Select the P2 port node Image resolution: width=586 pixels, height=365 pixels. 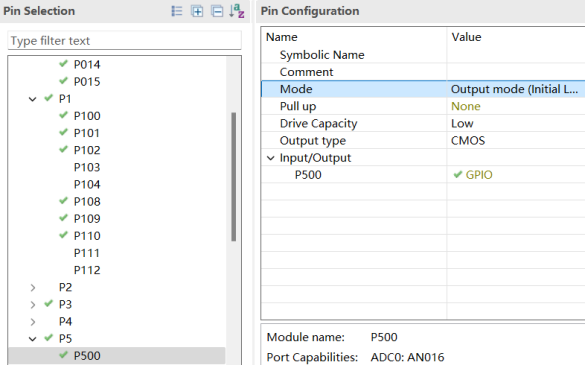pyautogui.click(x=65, y=288)
